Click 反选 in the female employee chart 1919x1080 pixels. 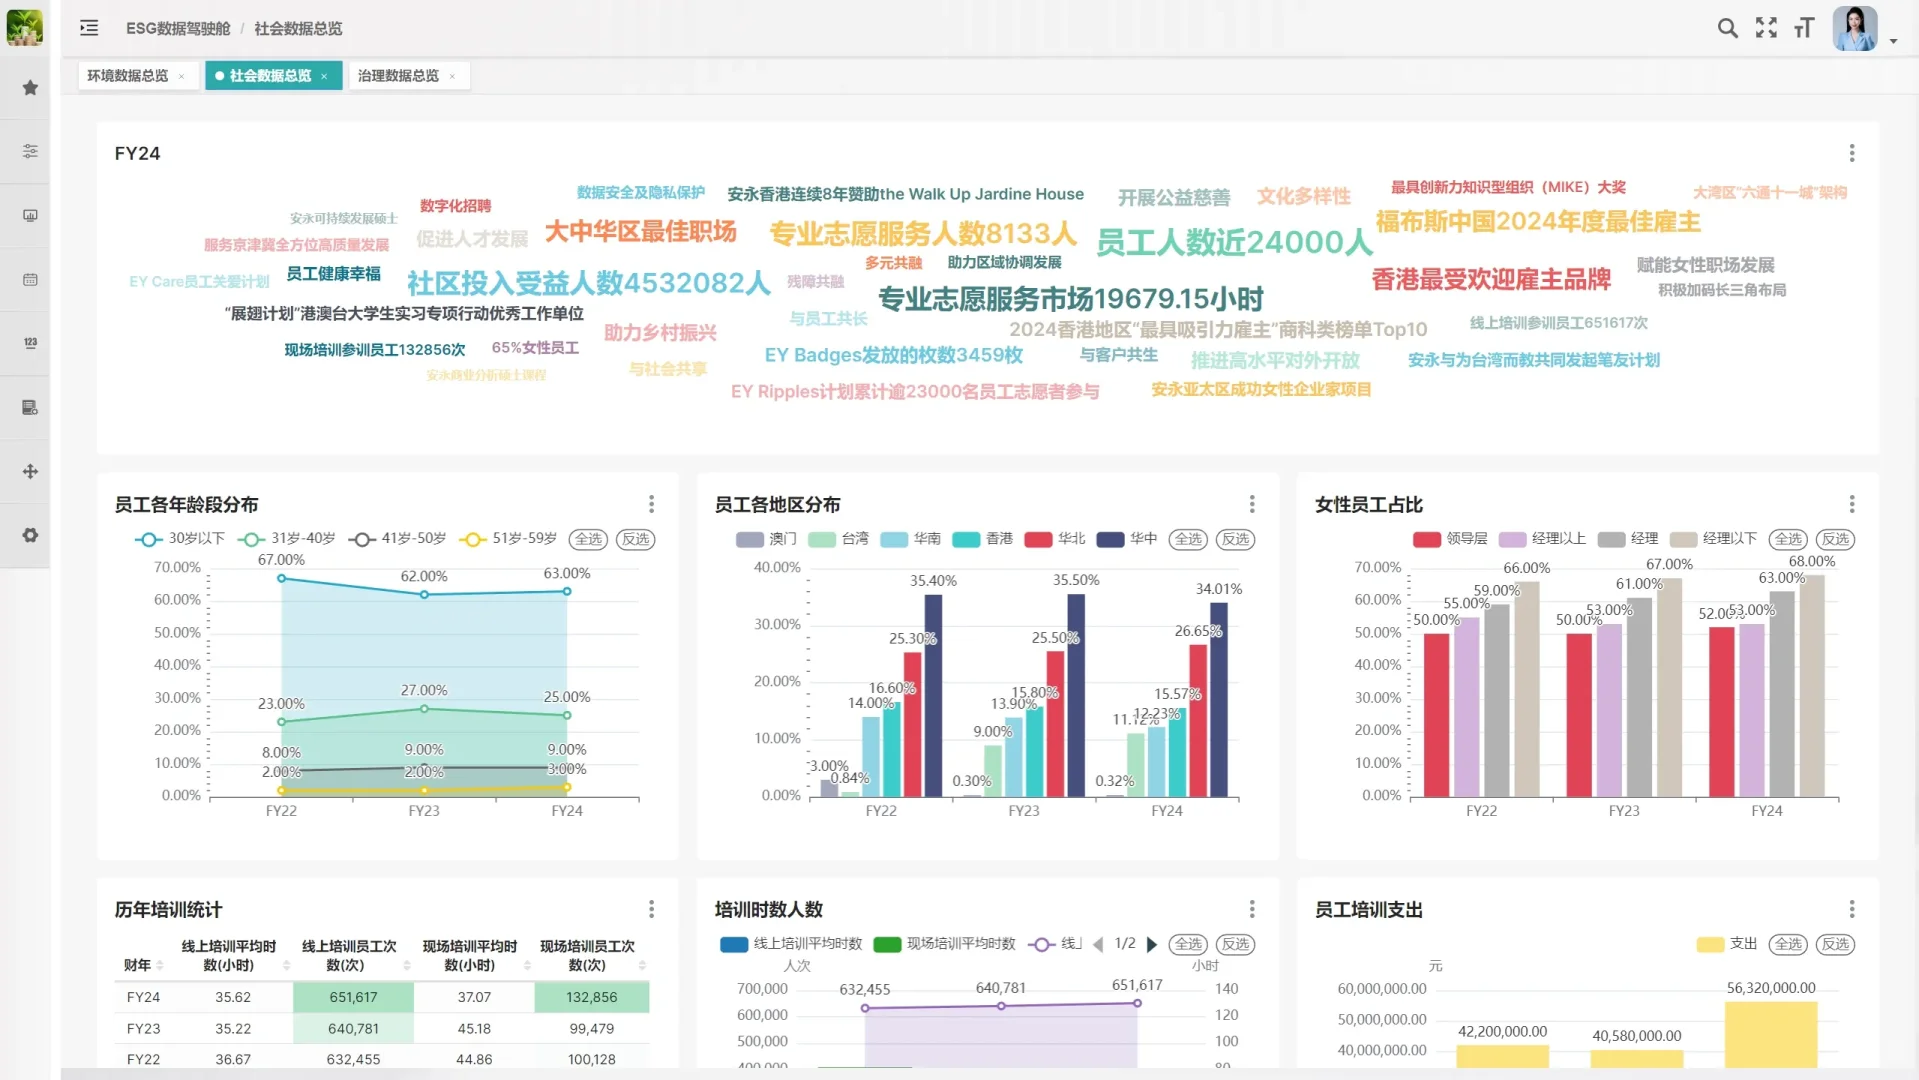1835,539
